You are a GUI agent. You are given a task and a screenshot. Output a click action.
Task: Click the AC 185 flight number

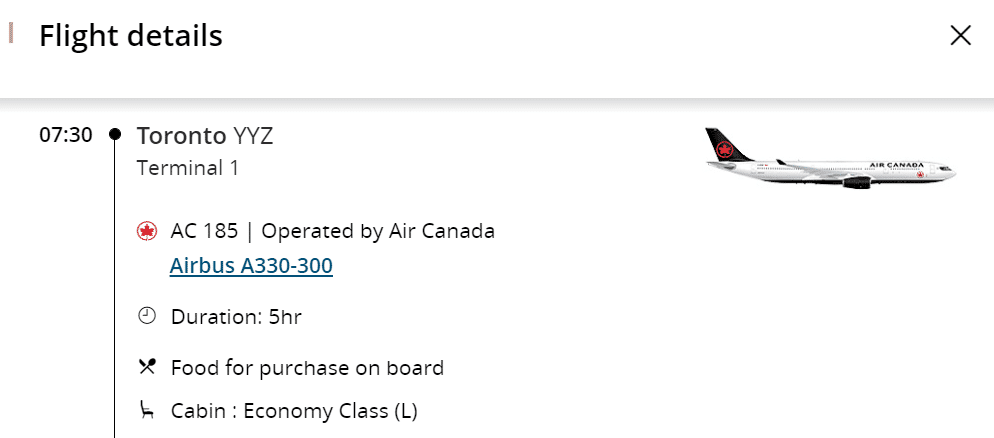[205, 231]
